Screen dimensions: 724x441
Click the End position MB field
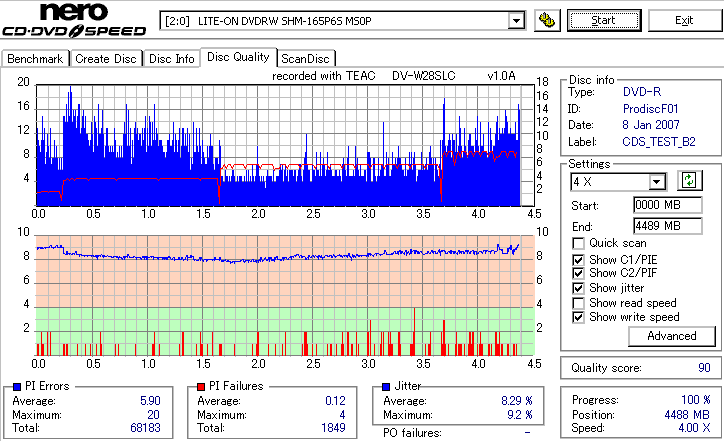tap(668, 226)
